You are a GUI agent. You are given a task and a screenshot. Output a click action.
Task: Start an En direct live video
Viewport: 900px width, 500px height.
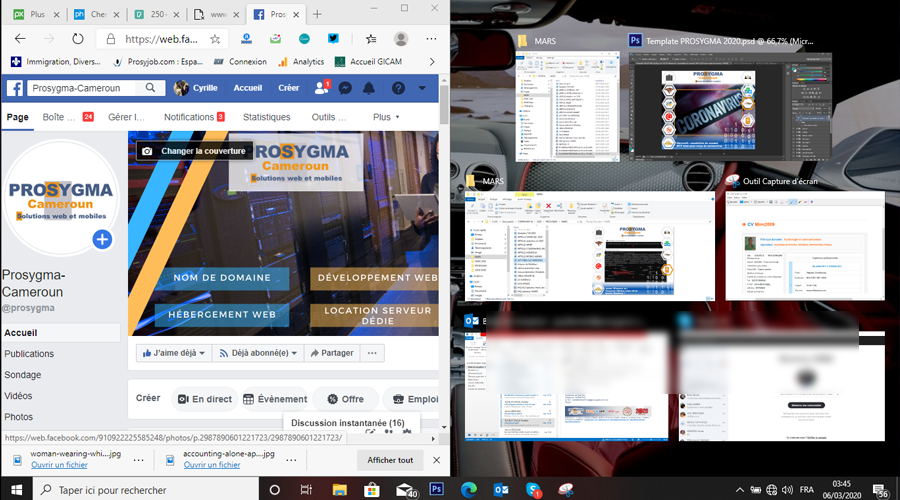point(205,398)
